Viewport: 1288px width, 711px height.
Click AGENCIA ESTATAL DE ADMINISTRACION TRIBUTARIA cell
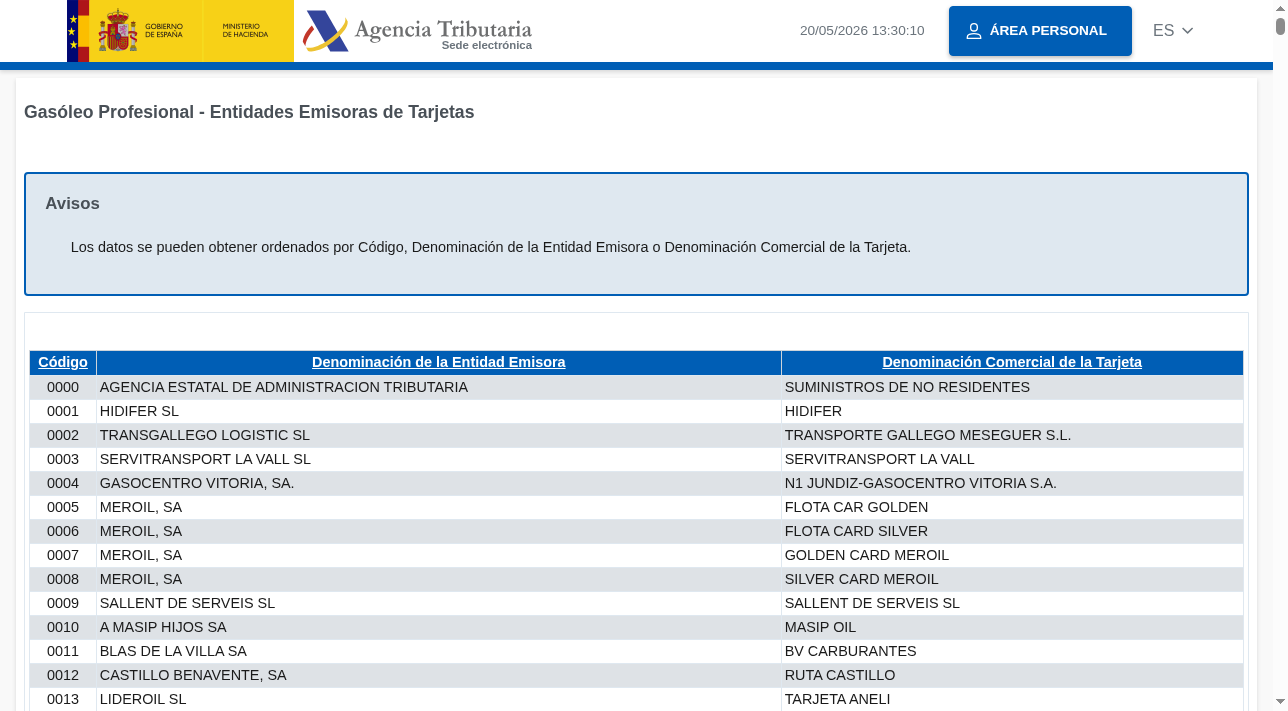439,387
